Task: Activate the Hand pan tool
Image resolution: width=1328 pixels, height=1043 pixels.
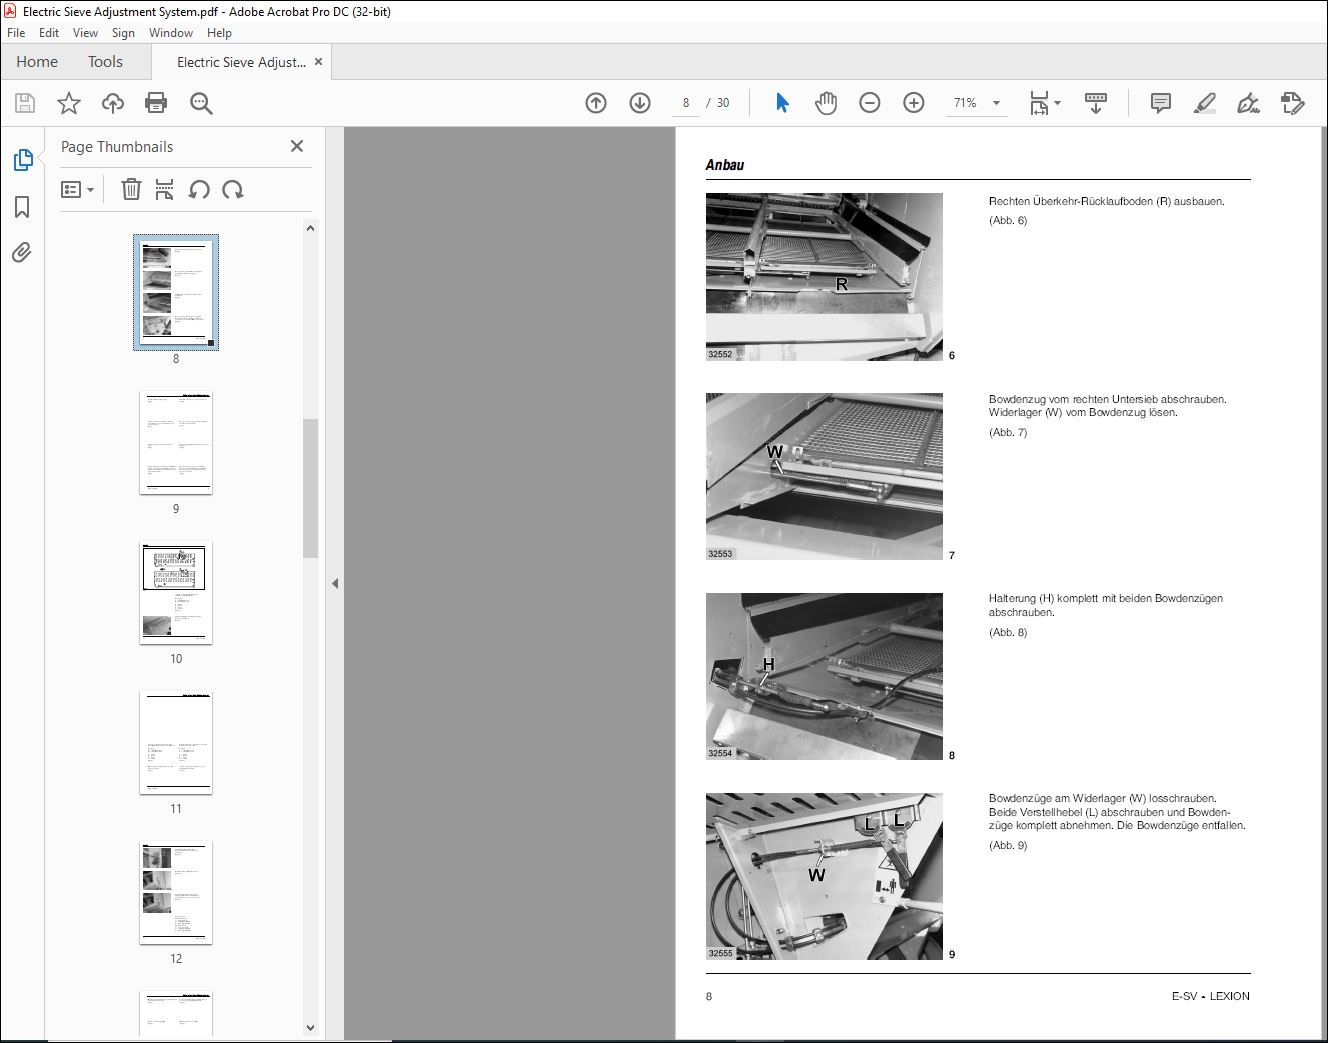Action: [826, 103]
